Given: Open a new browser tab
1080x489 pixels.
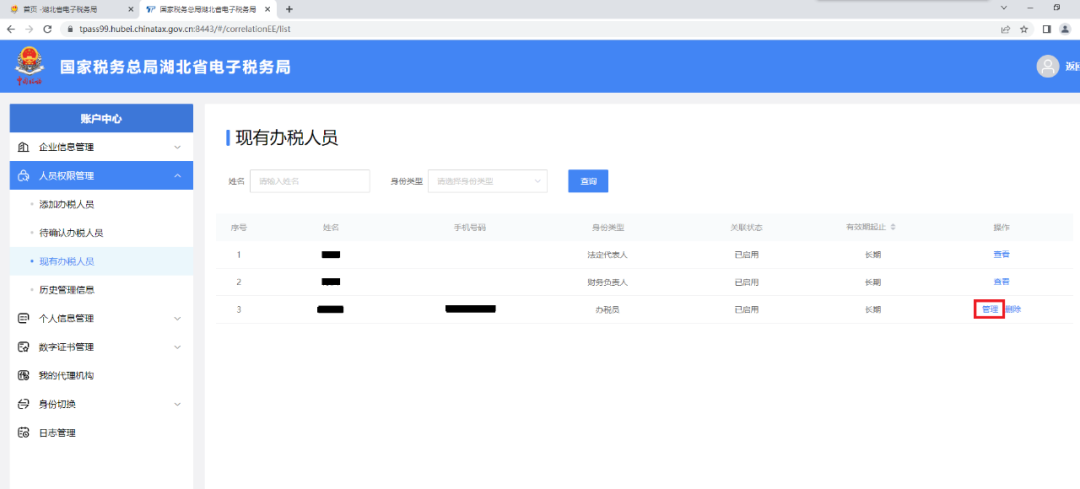Looking at the screenshot, I should [x=289, y=10].
